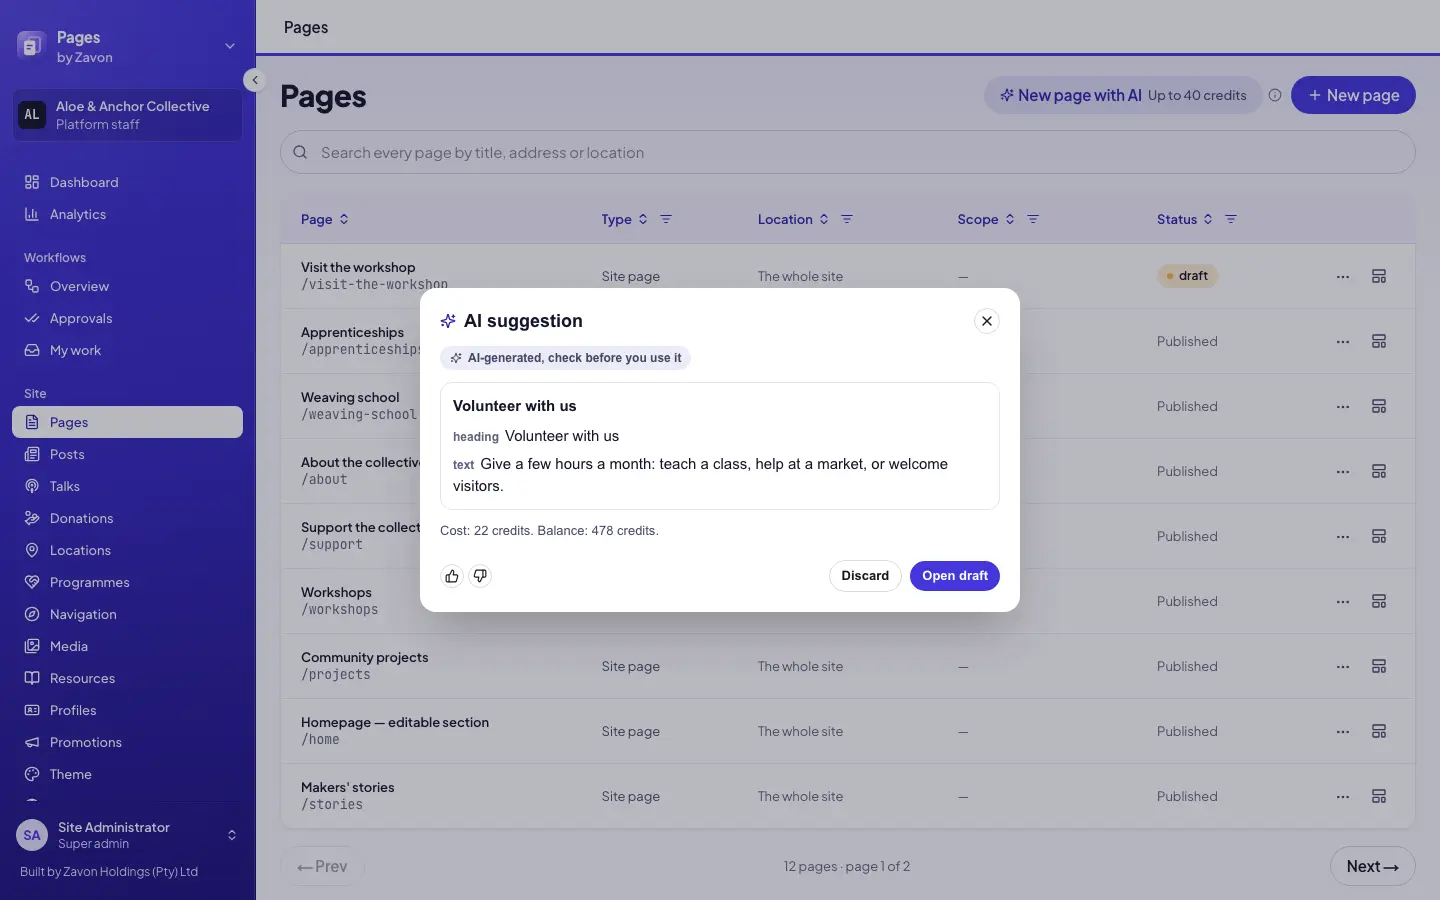Open My work in the sidebar

128,350
